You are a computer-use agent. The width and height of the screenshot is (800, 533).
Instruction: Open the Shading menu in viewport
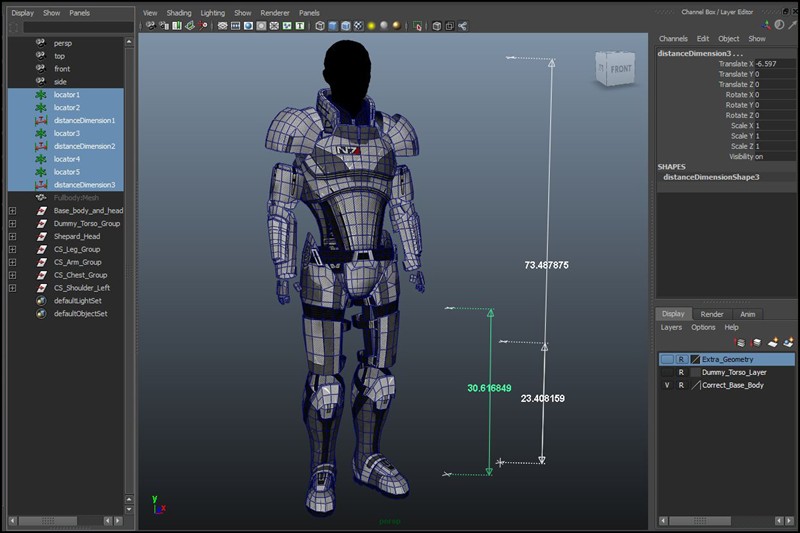tap(178, 13)
